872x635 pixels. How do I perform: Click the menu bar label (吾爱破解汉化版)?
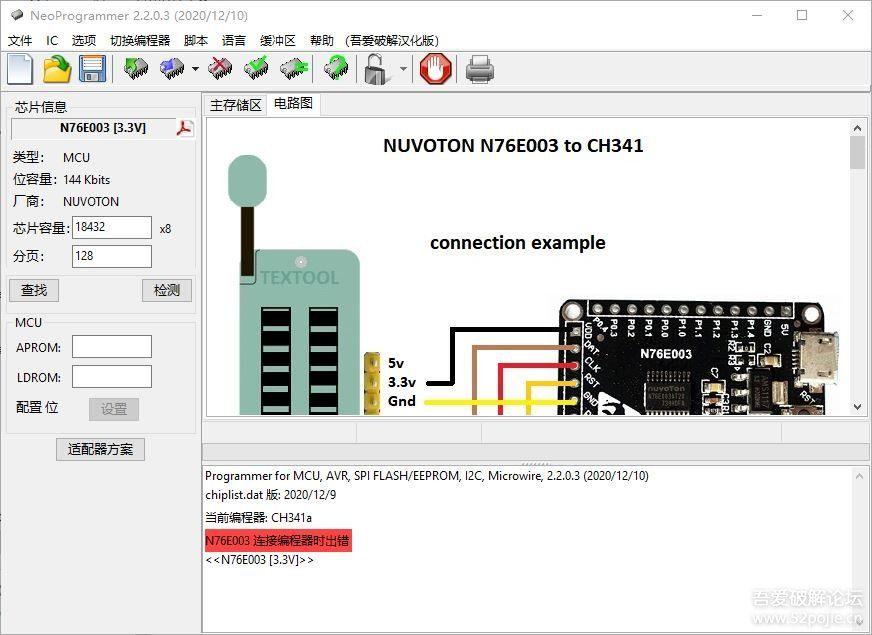(392, 41)
